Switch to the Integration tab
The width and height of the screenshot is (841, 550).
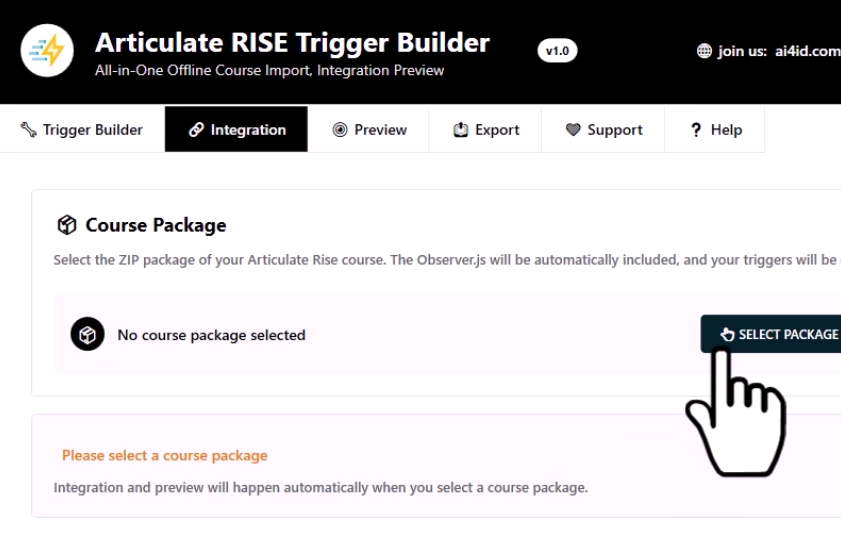point(237,130)
